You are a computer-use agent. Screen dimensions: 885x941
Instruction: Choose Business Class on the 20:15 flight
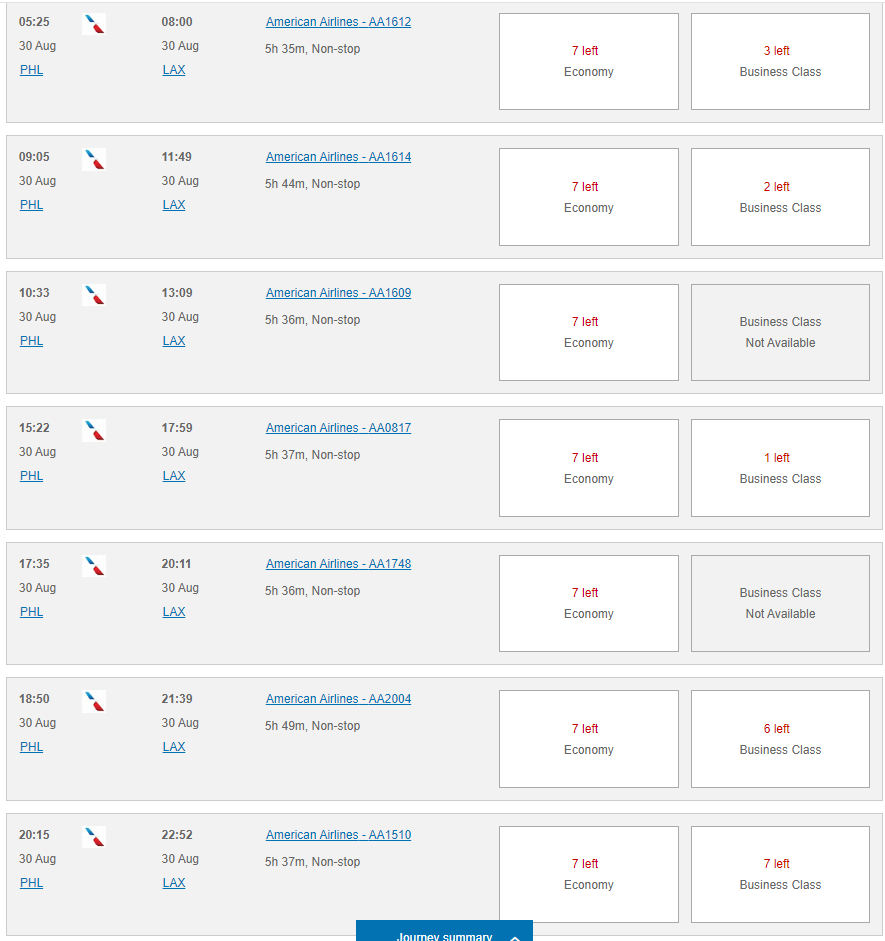pyautogui.click(x=780, y=874)
